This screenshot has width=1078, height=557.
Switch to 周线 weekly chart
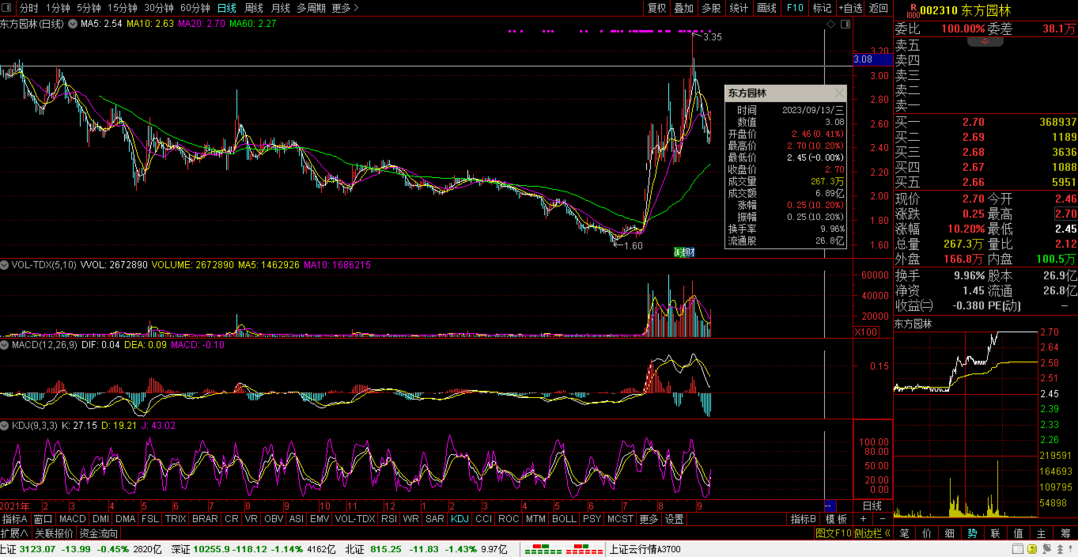point(254,8)
